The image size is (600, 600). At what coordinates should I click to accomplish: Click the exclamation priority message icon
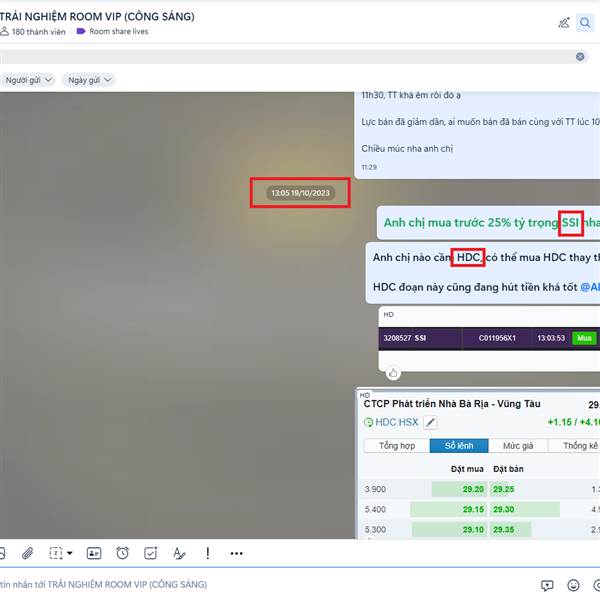point(207,553)
